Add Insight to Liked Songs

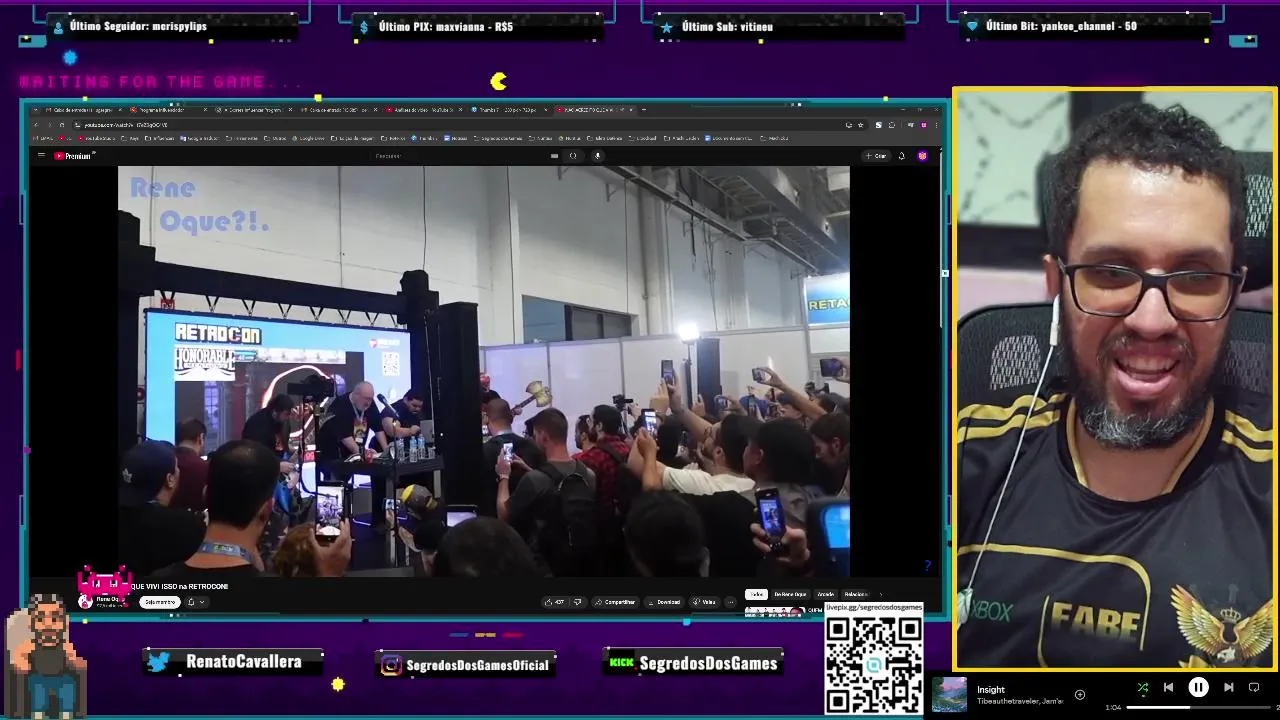pos(1080,694)
